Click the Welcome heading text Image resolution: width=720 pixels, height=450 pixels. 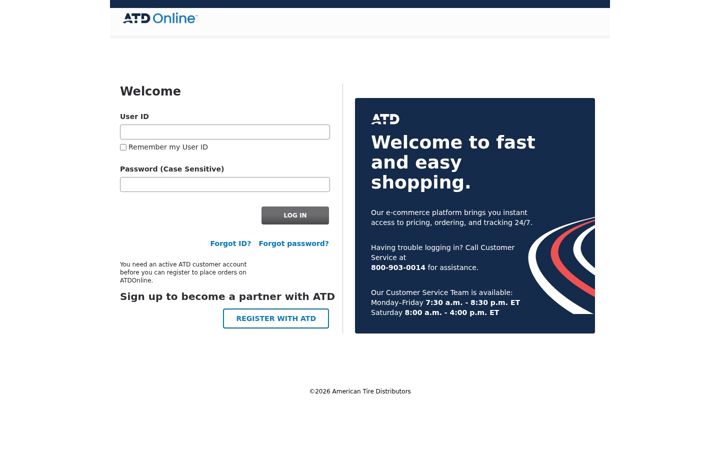[150, 91]
